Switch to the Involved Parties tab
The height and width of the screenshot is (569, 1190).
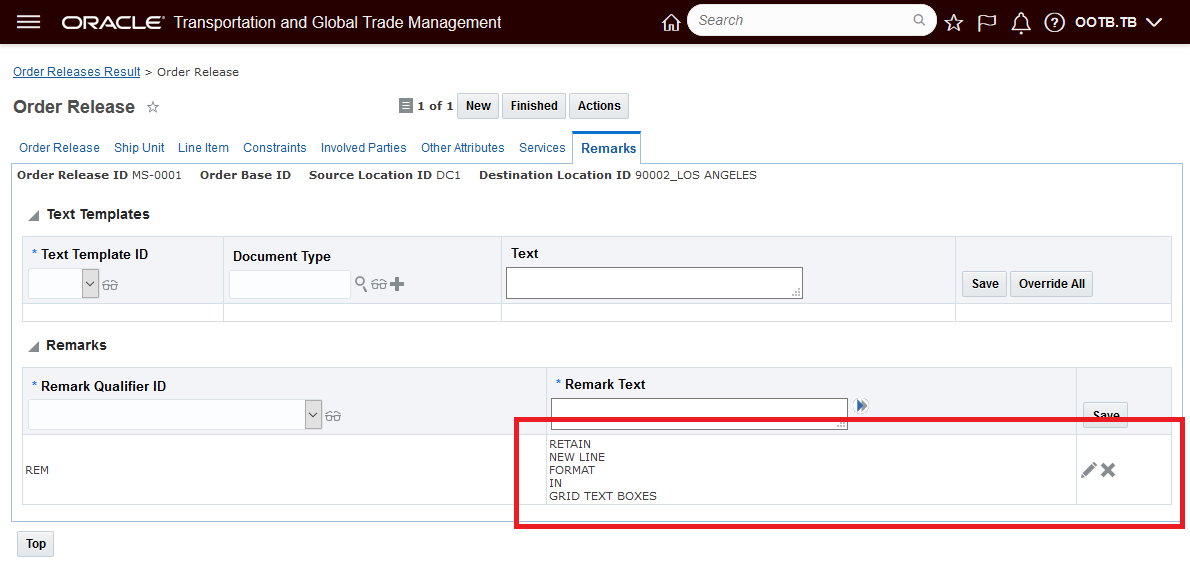point(363,148)
